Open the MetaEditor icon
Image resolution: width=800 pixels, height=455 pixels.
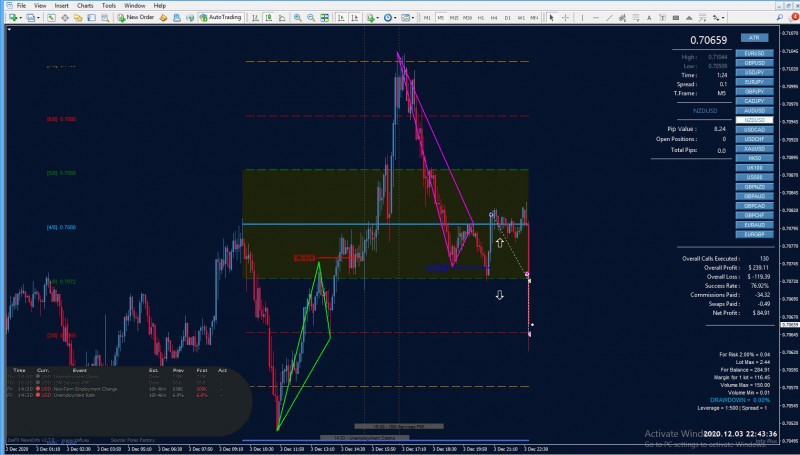pyautogui.click(x=163, y=18)
